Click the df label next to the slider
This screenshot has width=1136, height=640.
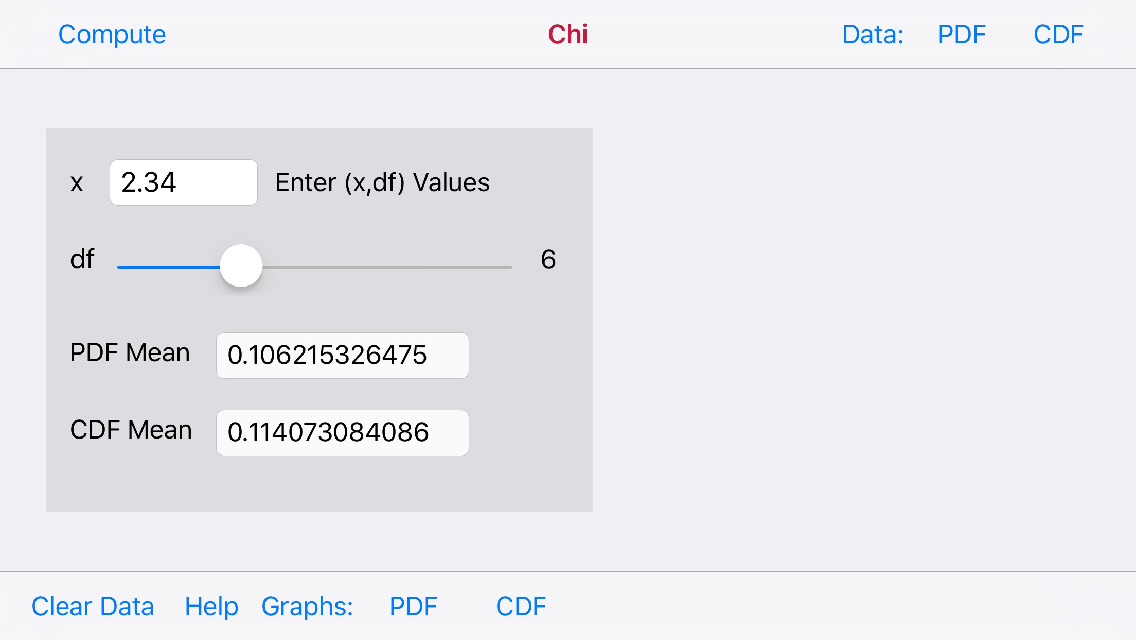coord(84,259)
